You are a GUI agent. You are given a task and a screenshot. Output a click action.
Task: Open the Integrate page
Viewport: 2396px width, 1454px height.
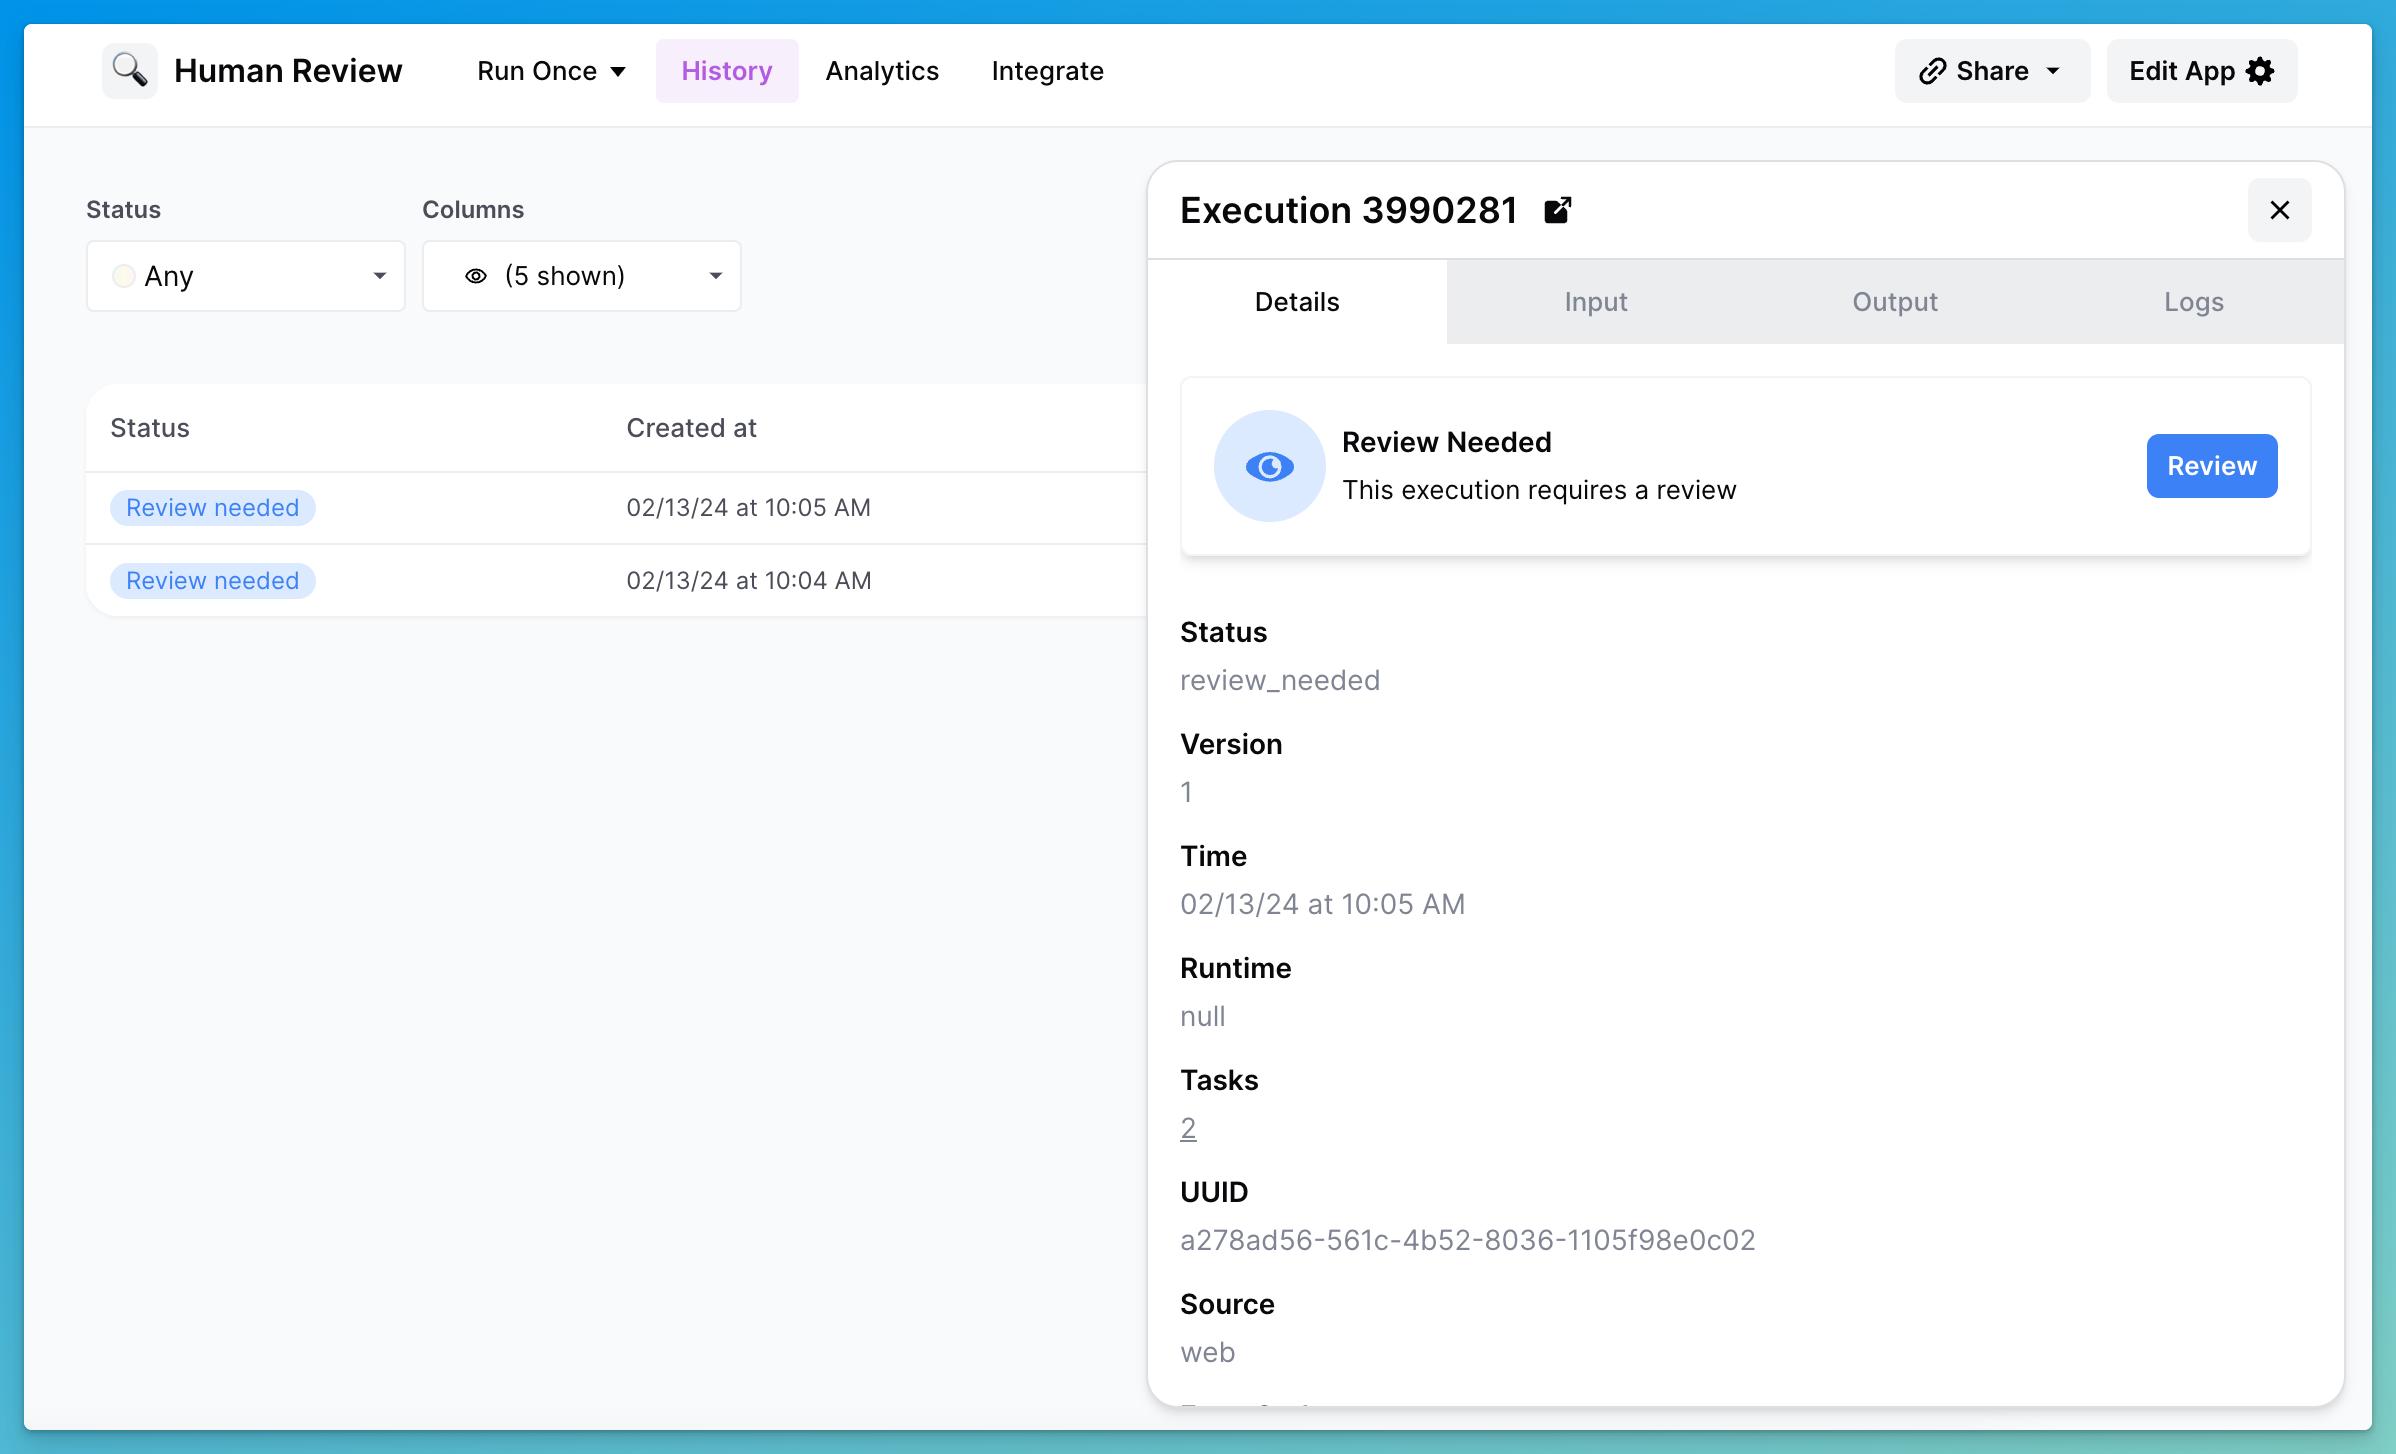(1047, 71)
